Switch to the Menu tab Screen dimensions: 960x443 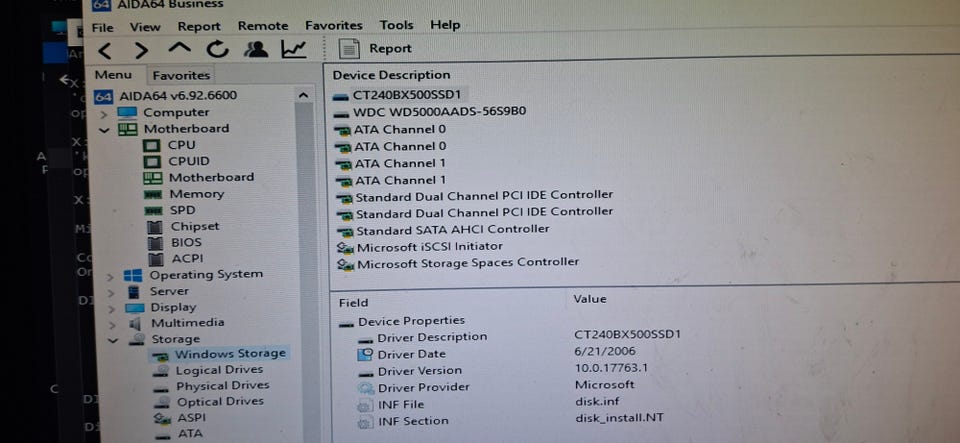[113, 75]
